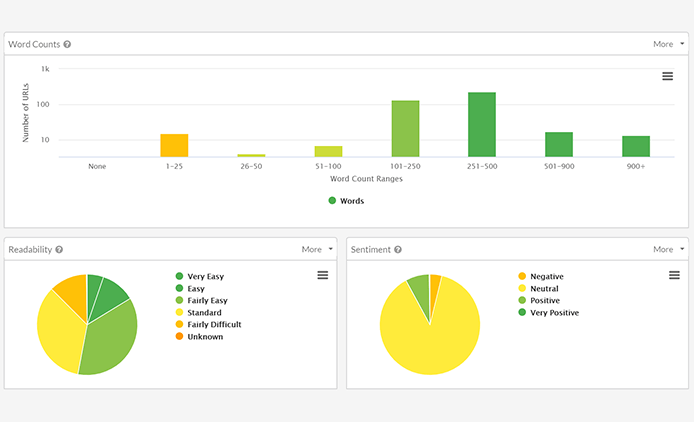Select the 51-100 word count bar
Screen dimensions: 694x422
pos(328,151)
